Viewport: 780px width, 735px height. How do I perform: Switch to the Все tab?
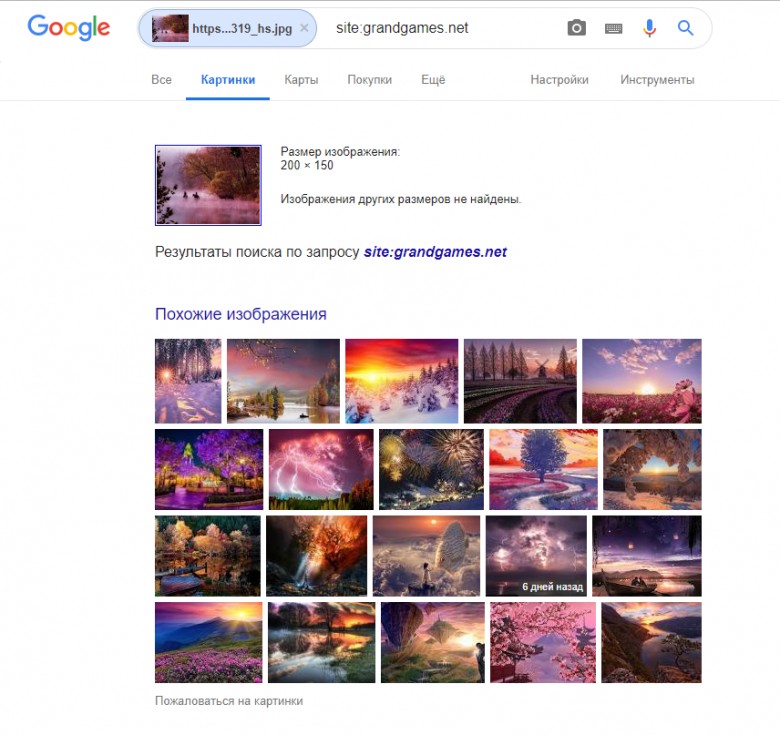161,80
